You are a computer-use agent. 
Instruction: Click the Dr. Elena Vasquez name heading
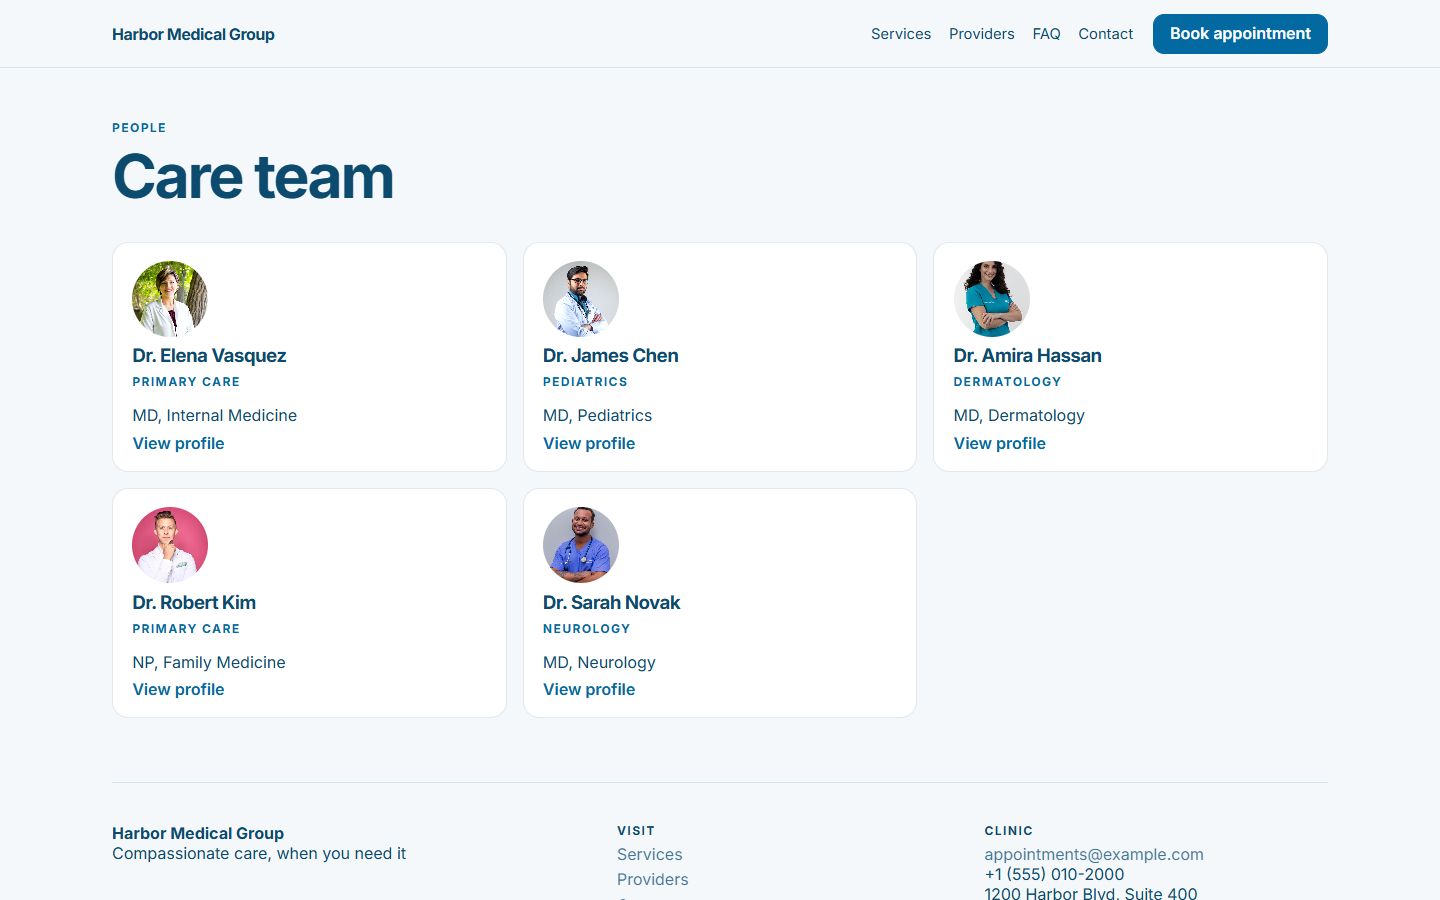(209, 355)
